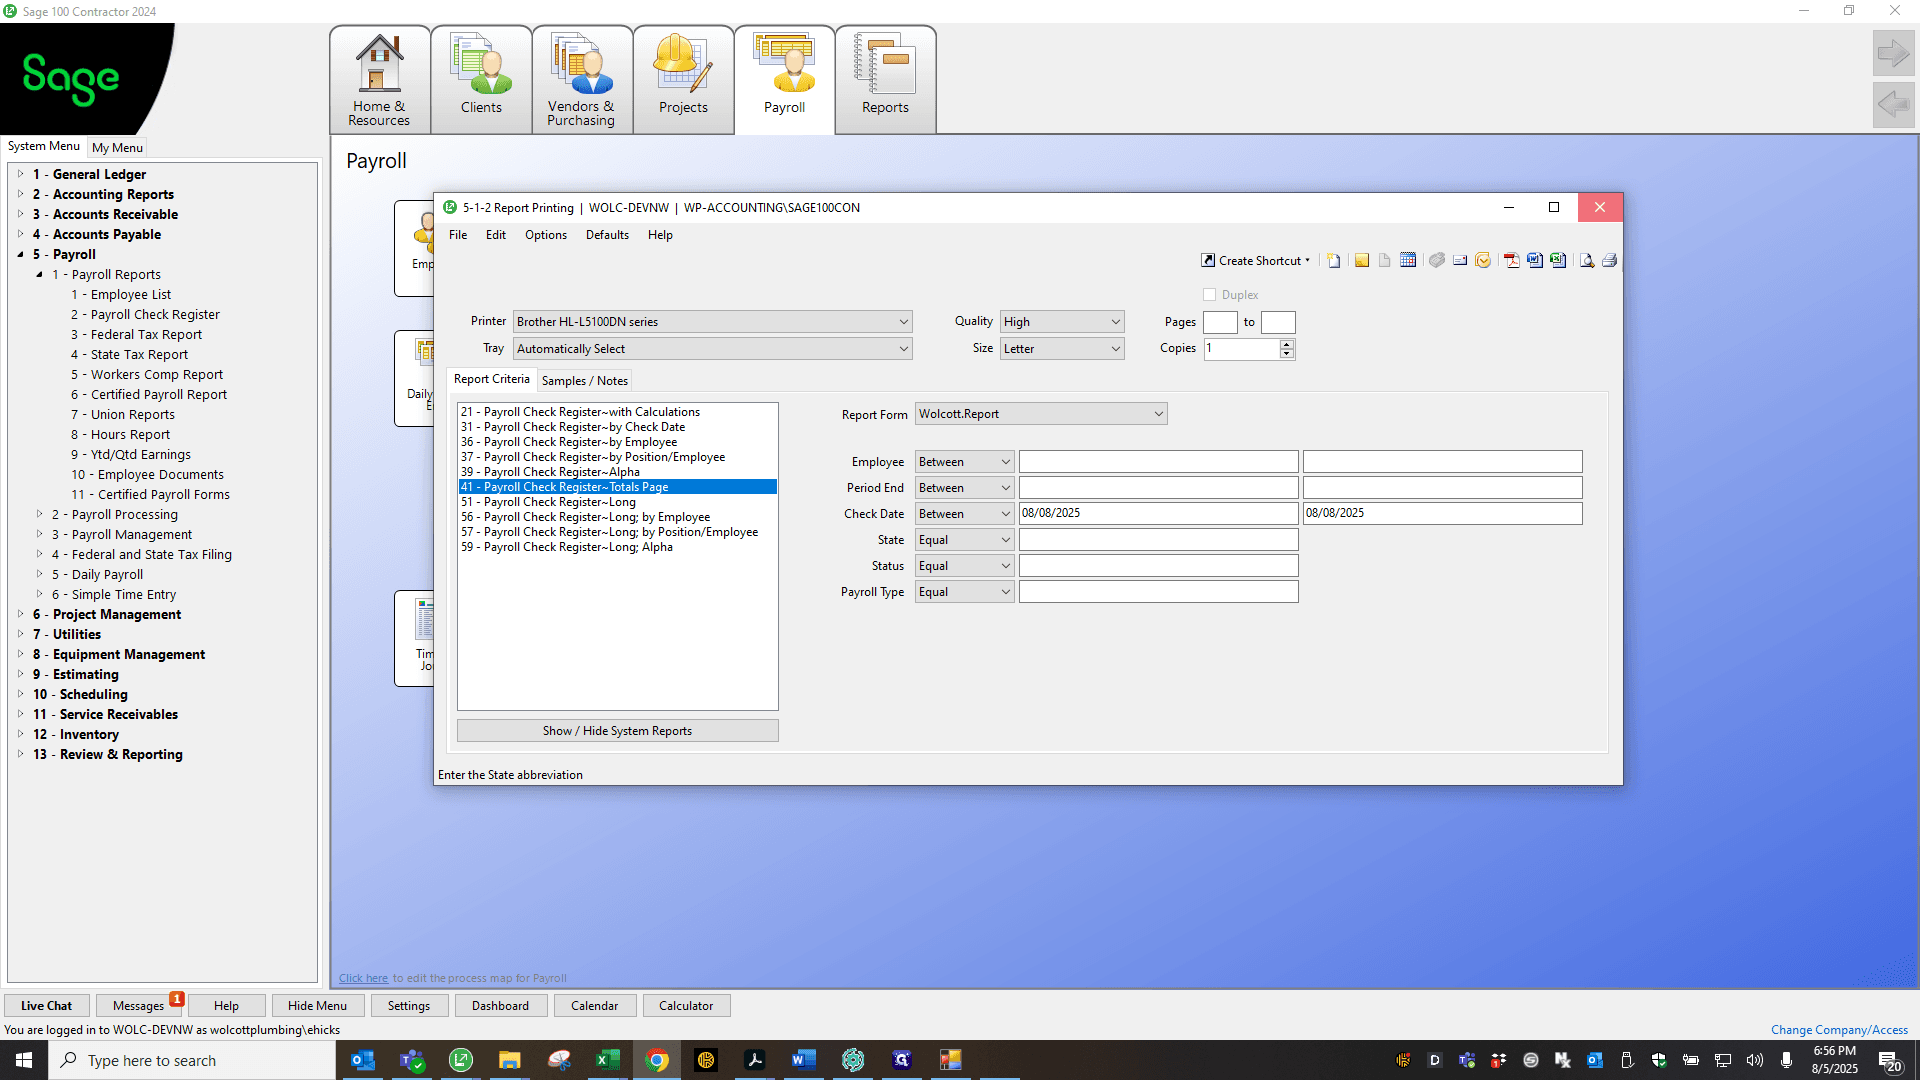
Task: Switch to the My Menu tab
Action: point(118,147)
